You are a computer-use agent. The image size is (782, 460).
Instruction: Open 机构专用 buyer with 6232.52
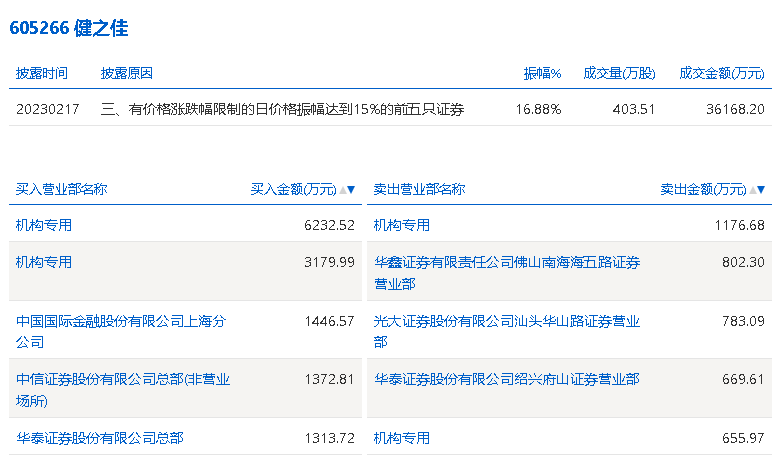[x=44, y=225]
